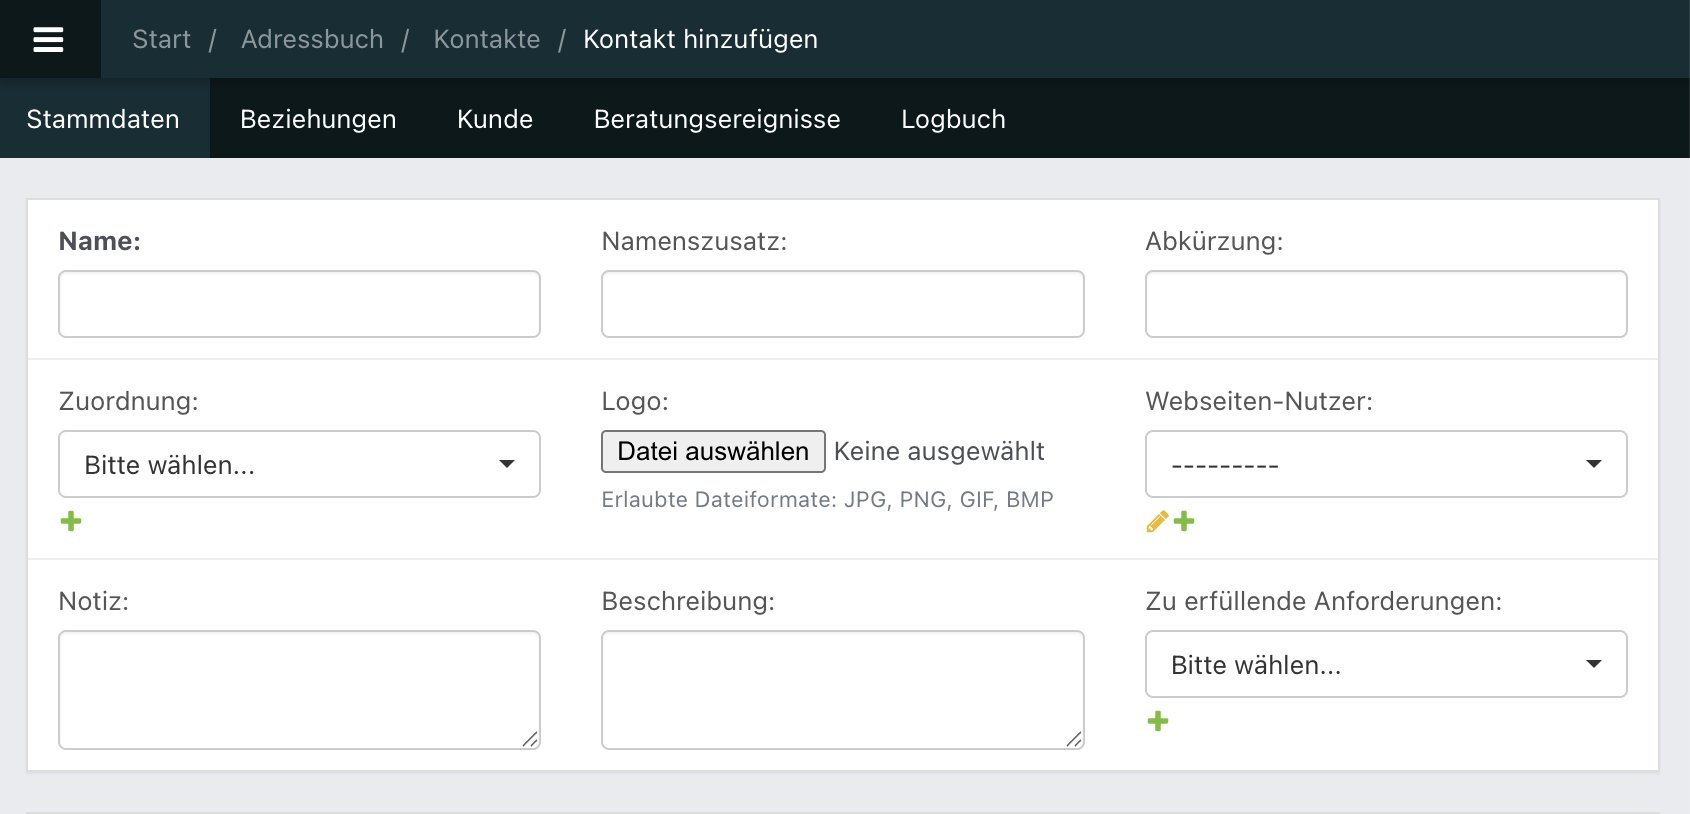1690x814 pixels.
Task: Click the Webseiten-Nutzer: field label
Action: pyautogui.click(x=1259, y=401)
